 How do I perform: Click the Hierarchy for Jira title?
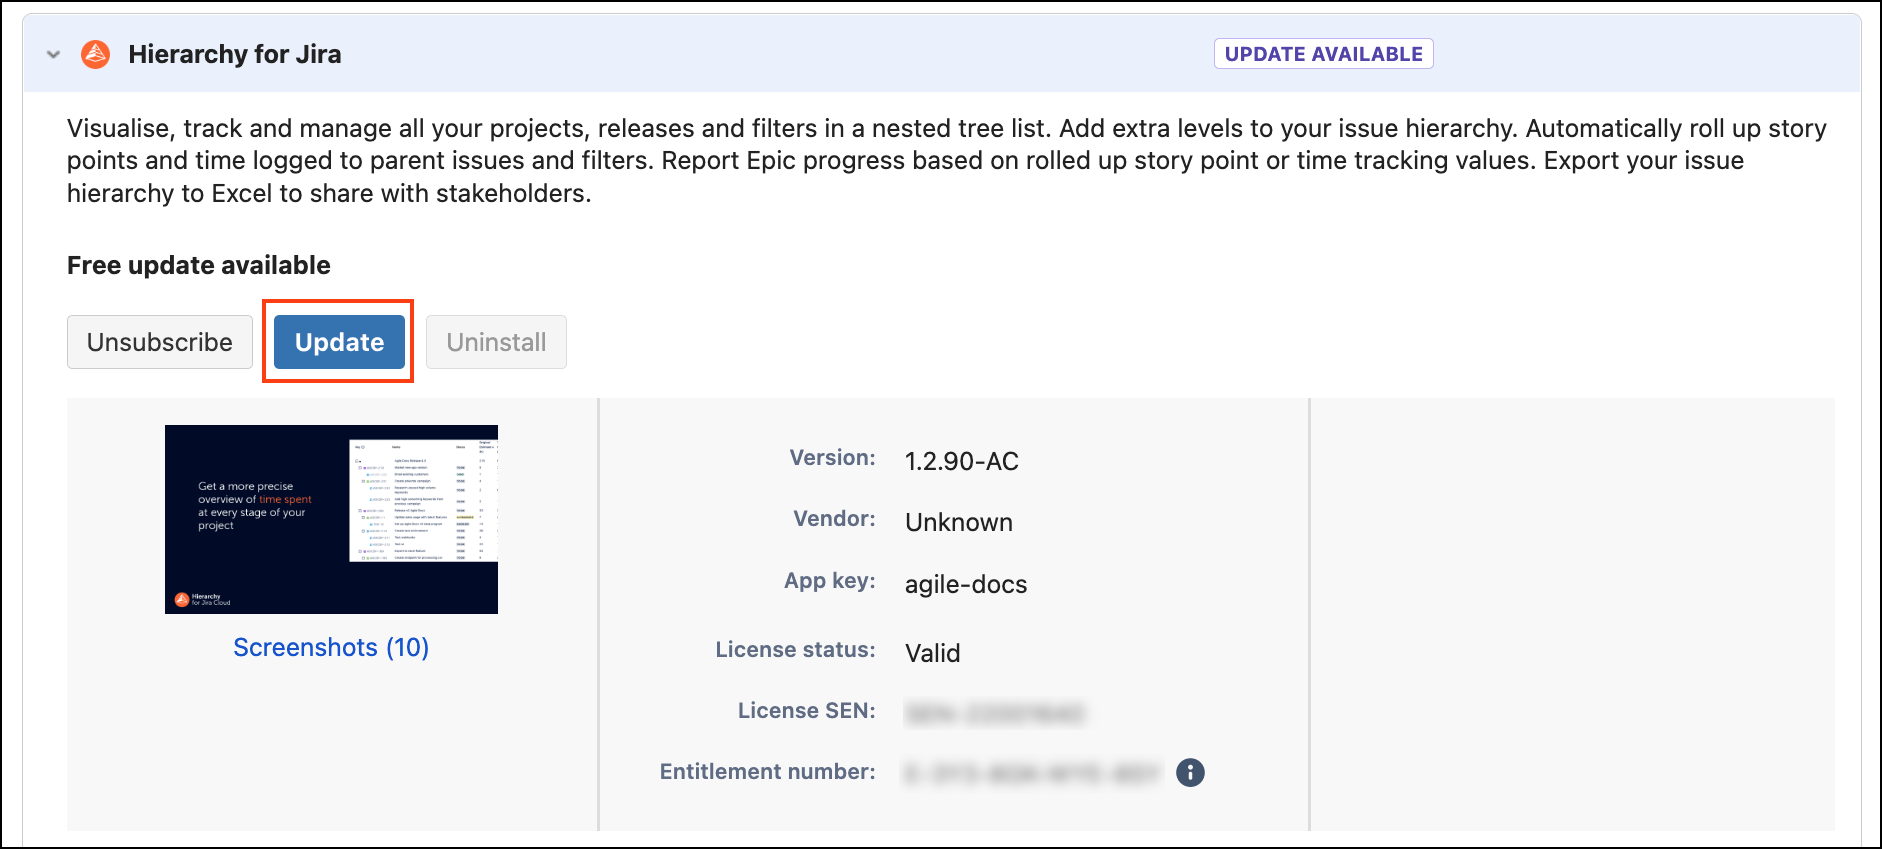235,54
